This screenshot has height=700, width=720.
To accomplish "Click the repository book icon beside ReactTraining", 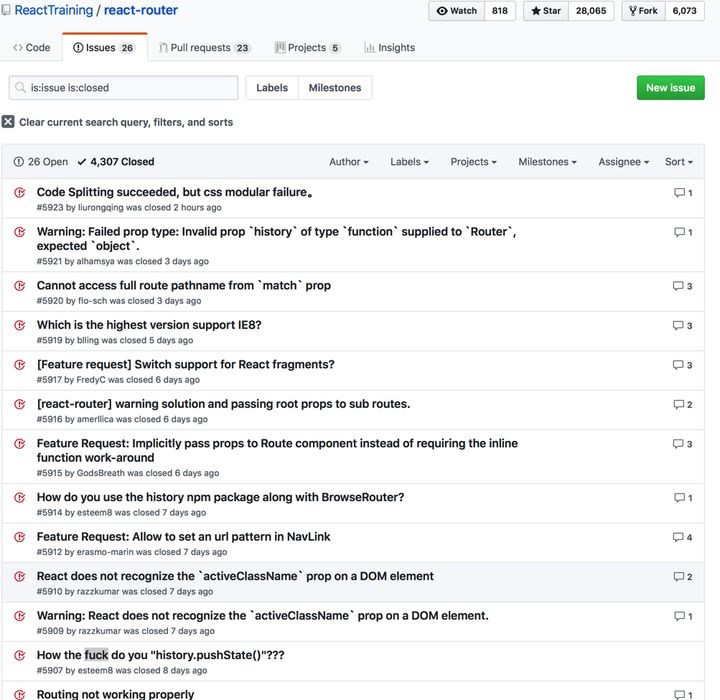I will tap(6, 10).
